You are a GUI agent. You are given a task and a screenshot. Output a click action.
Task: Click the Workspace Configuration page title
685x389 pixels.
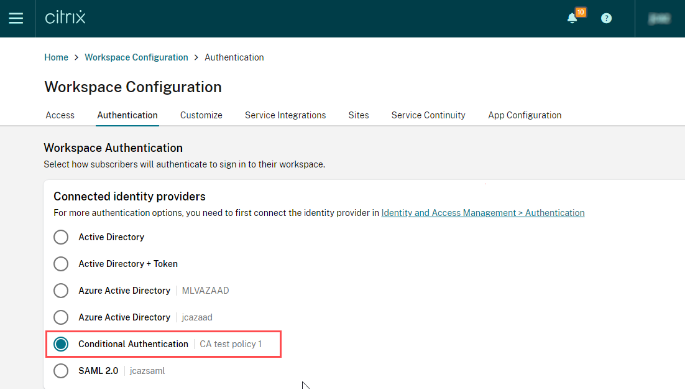point(133,87)
